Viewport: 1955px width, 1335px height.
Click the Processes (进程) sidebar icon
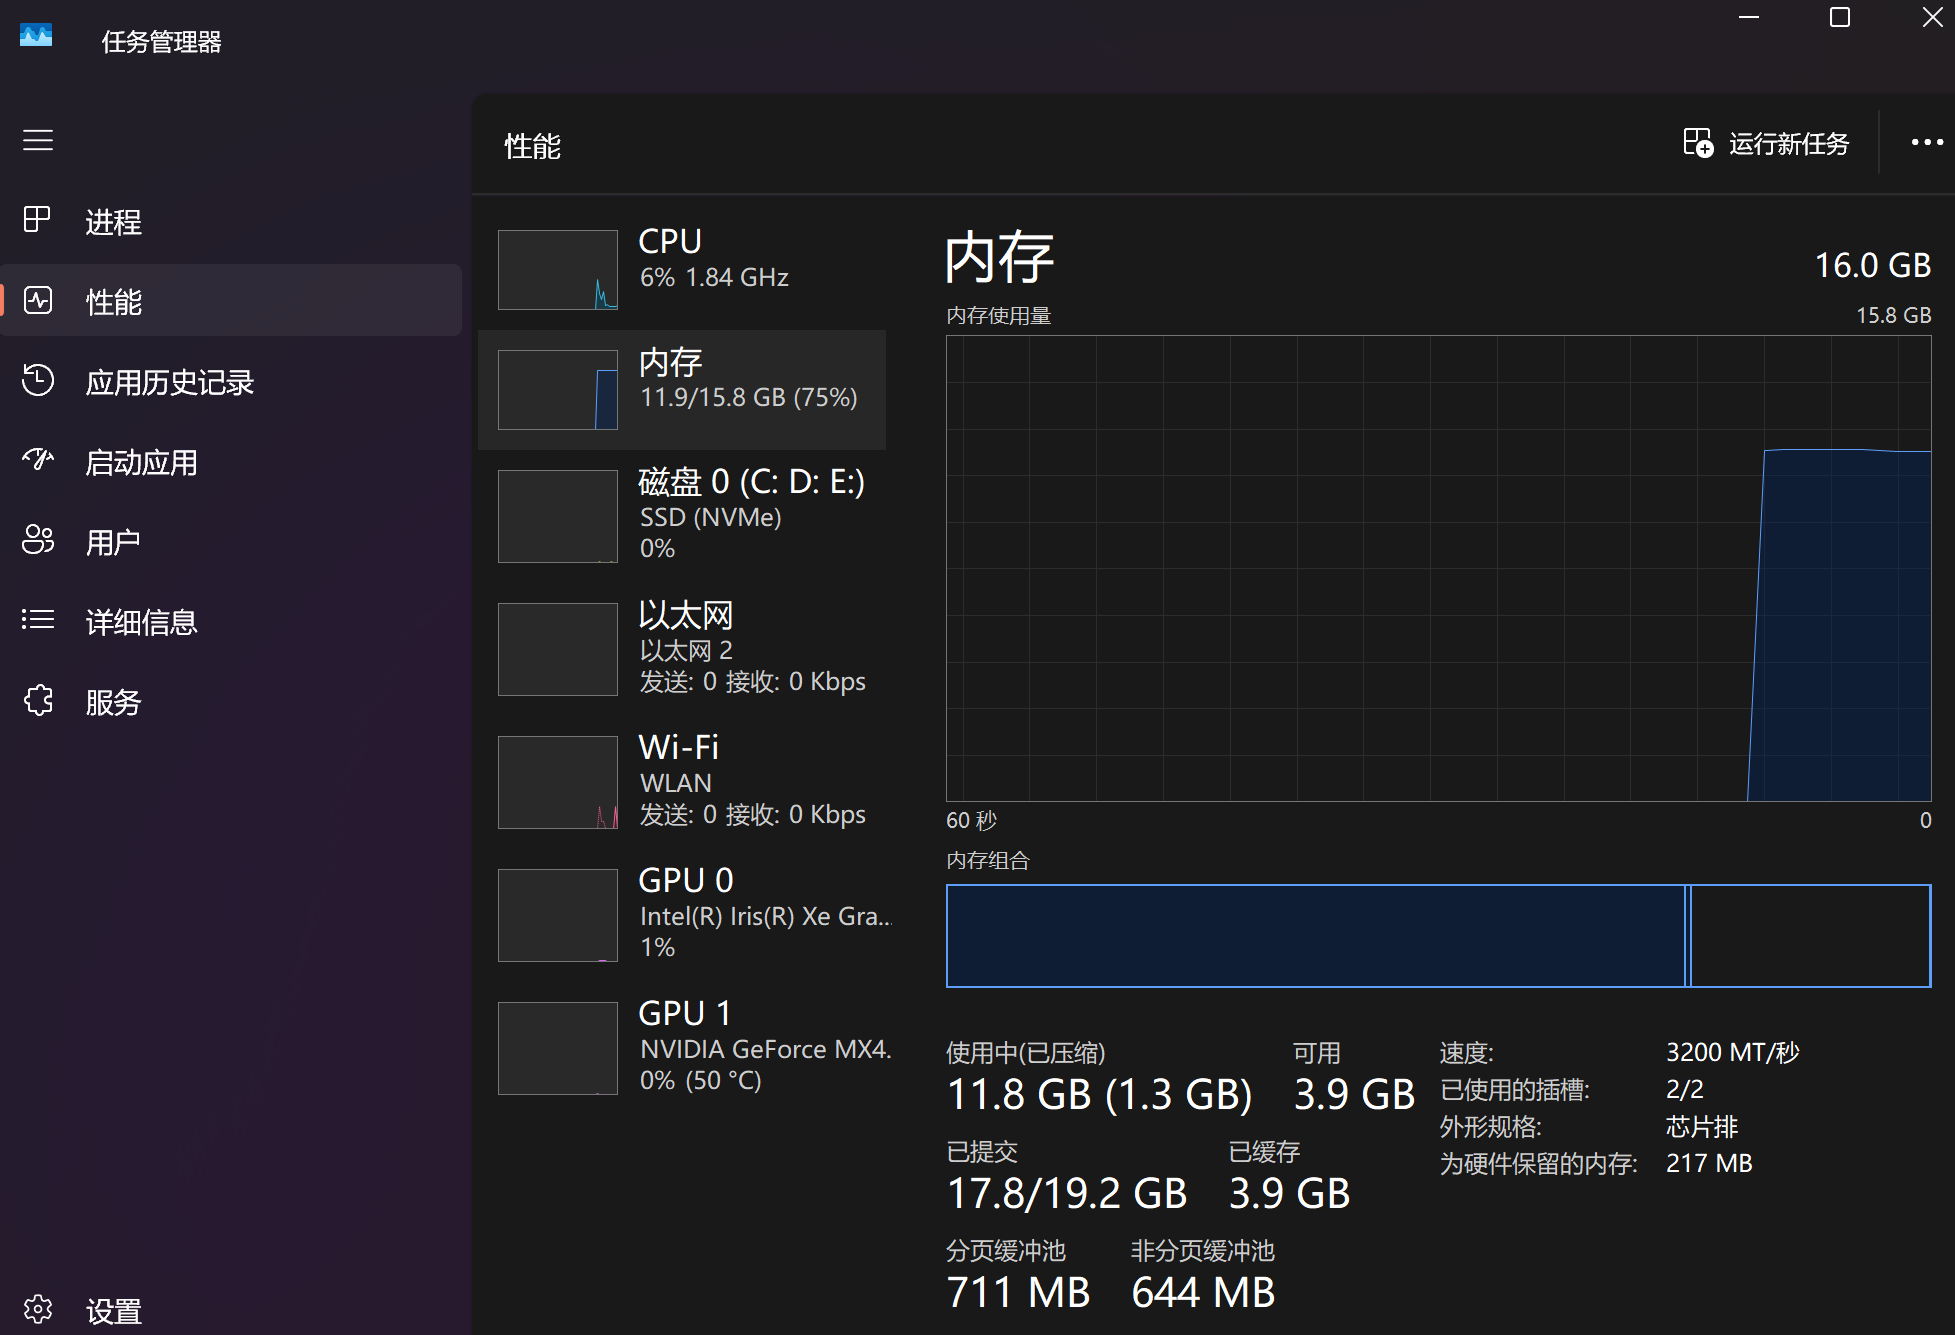[38, 220]
